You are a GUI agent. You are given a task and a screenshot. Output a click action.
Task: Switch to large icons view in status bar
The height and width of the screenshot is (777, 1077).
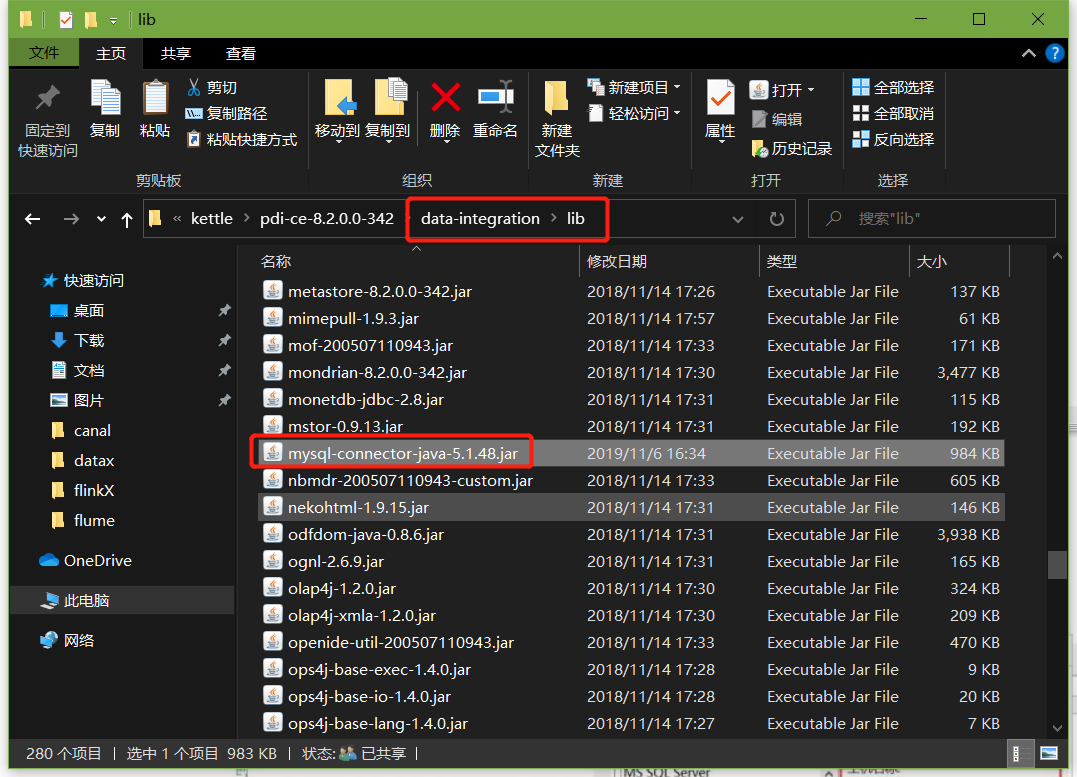pos(1049,754)
